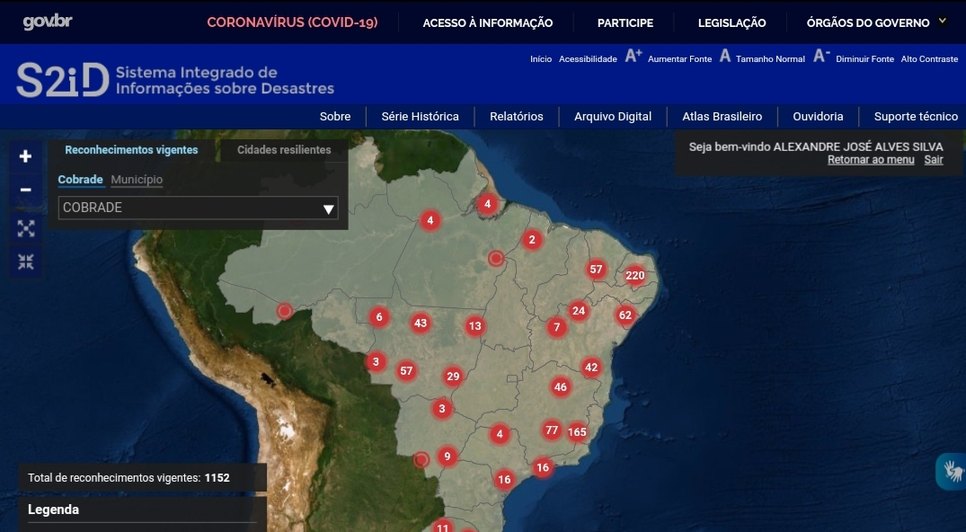Open the 46 cluster marker
Viewport: 966px width, 532px height.
[x=560, y=387]
